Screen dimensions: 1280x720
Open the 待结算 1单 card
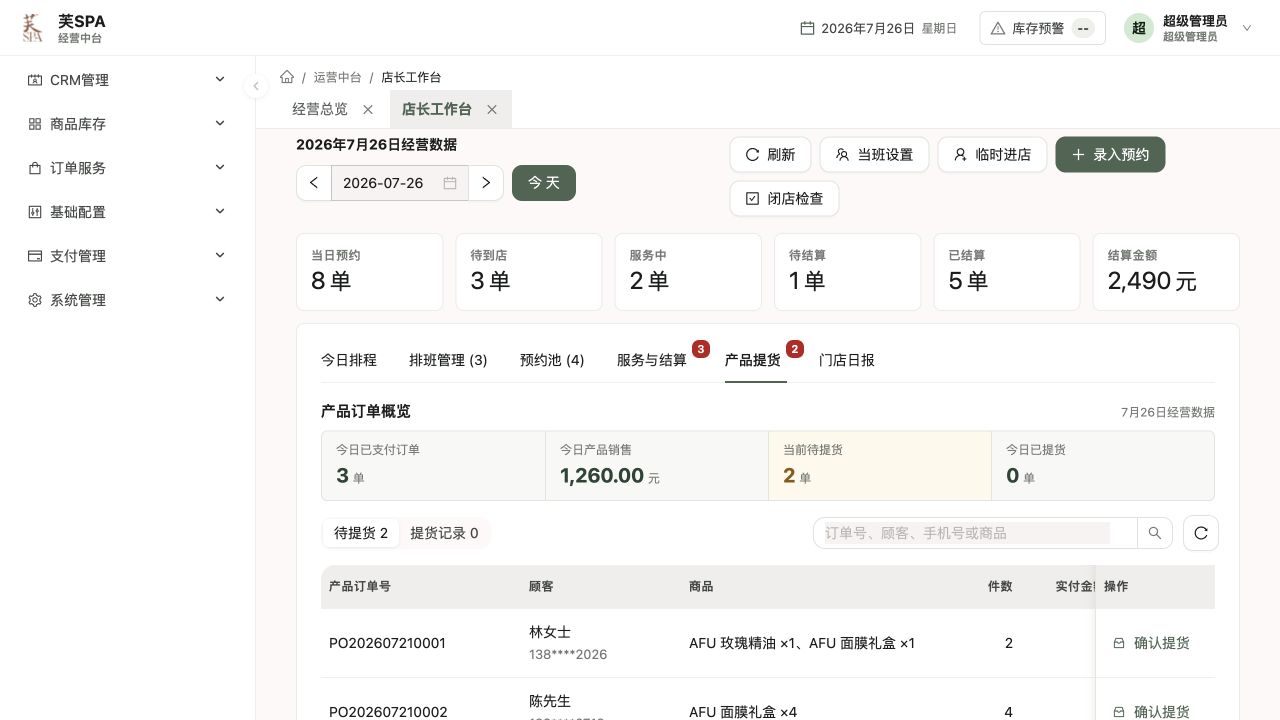tap(847, 272)
